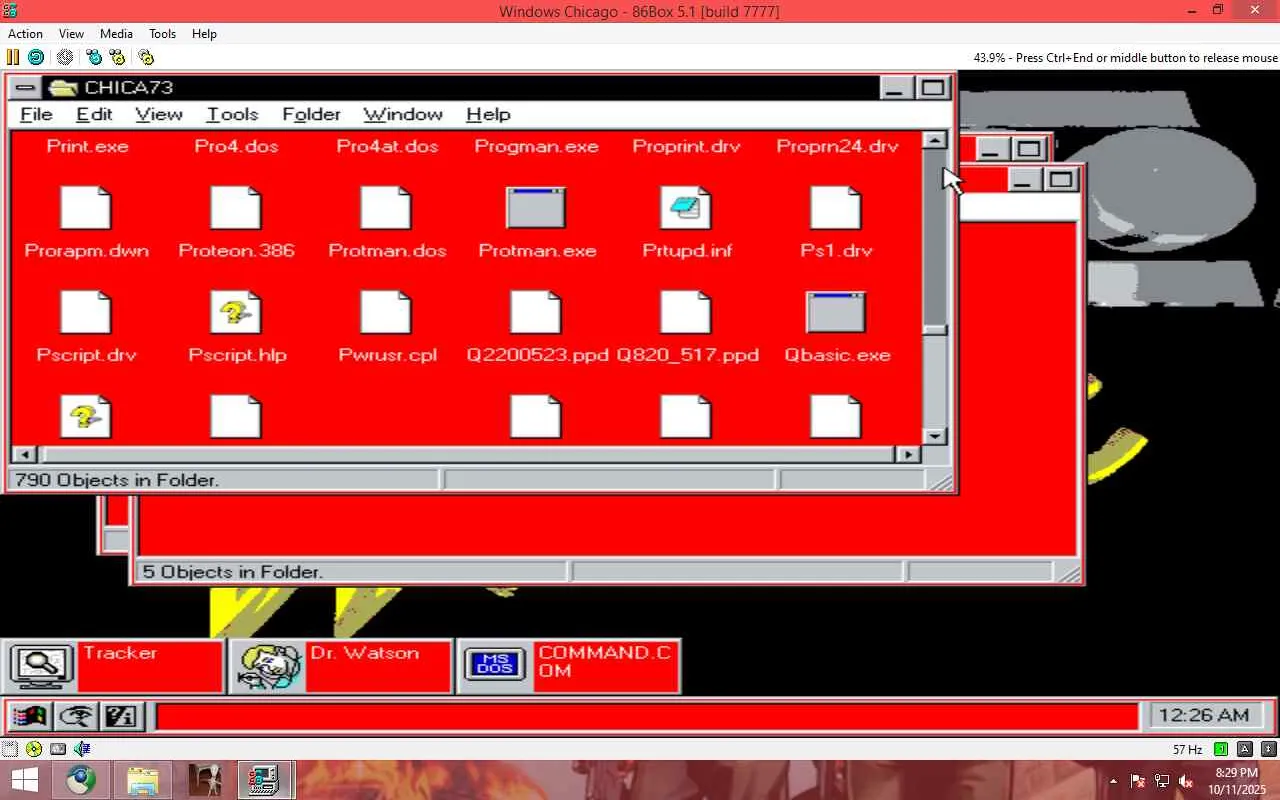Select the Pscript.hlp help file icon
The height and width of the screenshot is (800, 1280).
236,312
